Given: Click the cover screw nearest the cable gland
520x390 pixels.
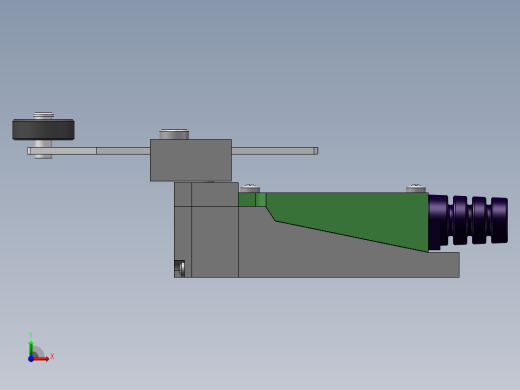Looking at the screenshot, I should tap(416, 188).
